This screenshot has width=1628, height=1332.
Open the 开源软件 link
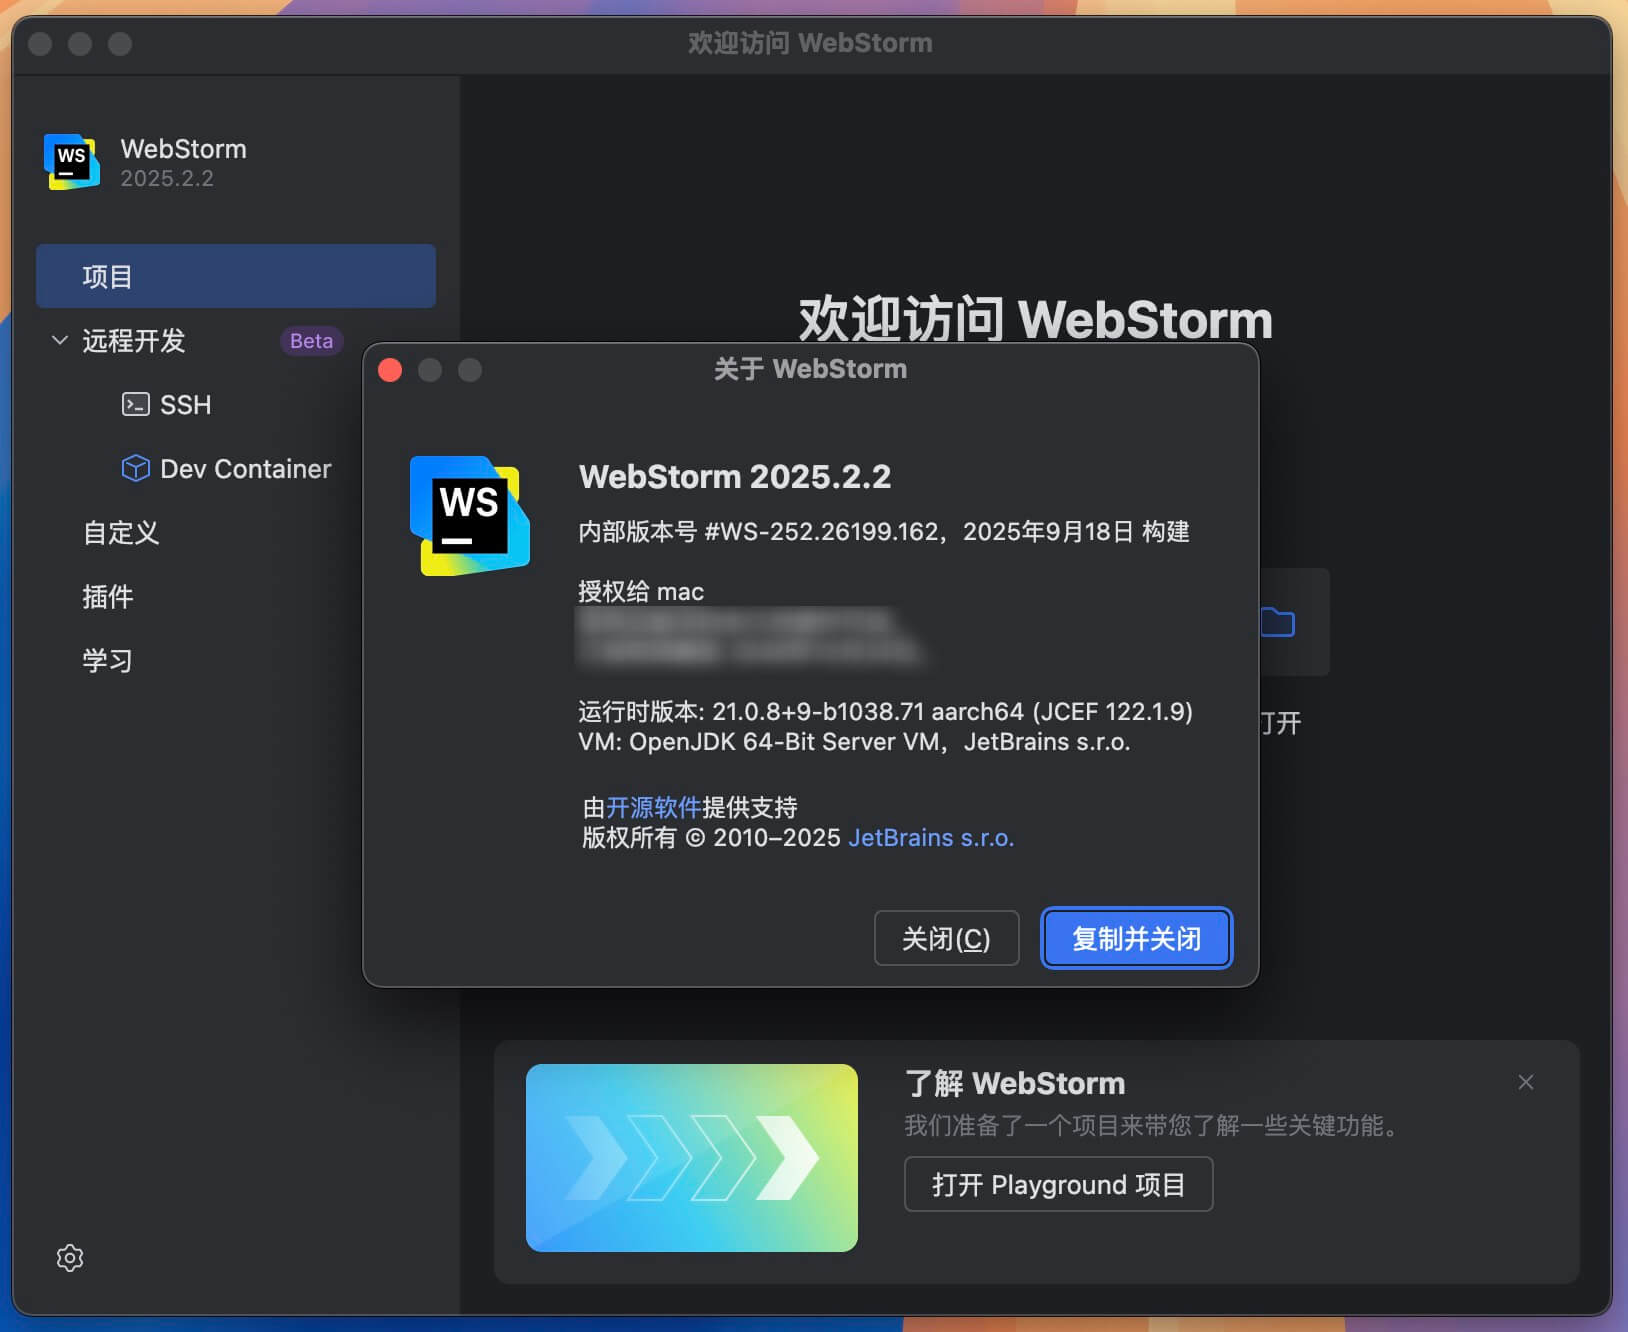653,807
